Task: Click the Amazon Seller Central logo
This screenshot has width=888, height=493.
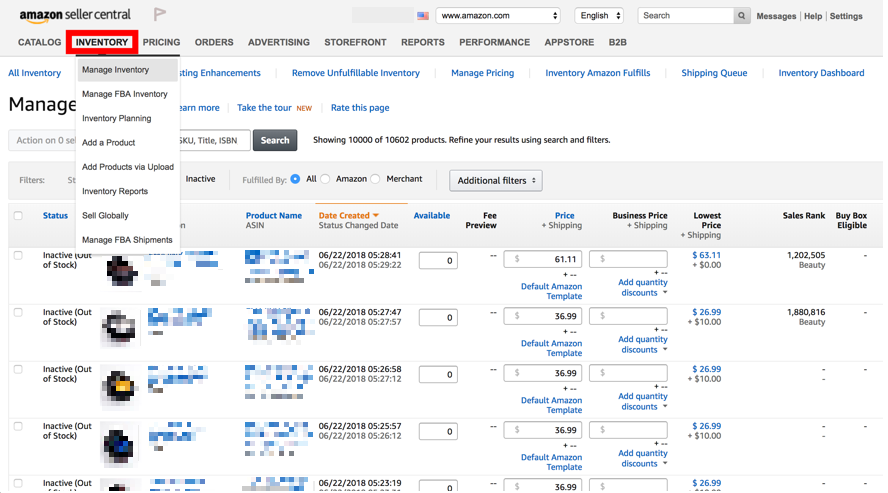Action: (75, 16)
